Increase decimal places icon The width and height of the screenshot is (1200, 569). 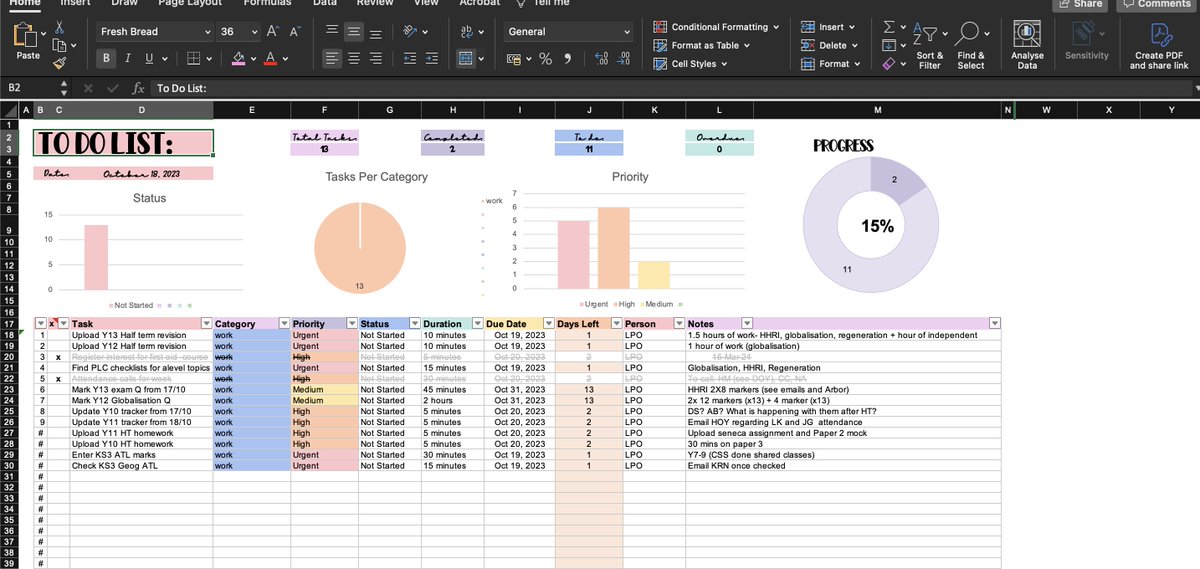pyautogui.click(x=603, y=59)
